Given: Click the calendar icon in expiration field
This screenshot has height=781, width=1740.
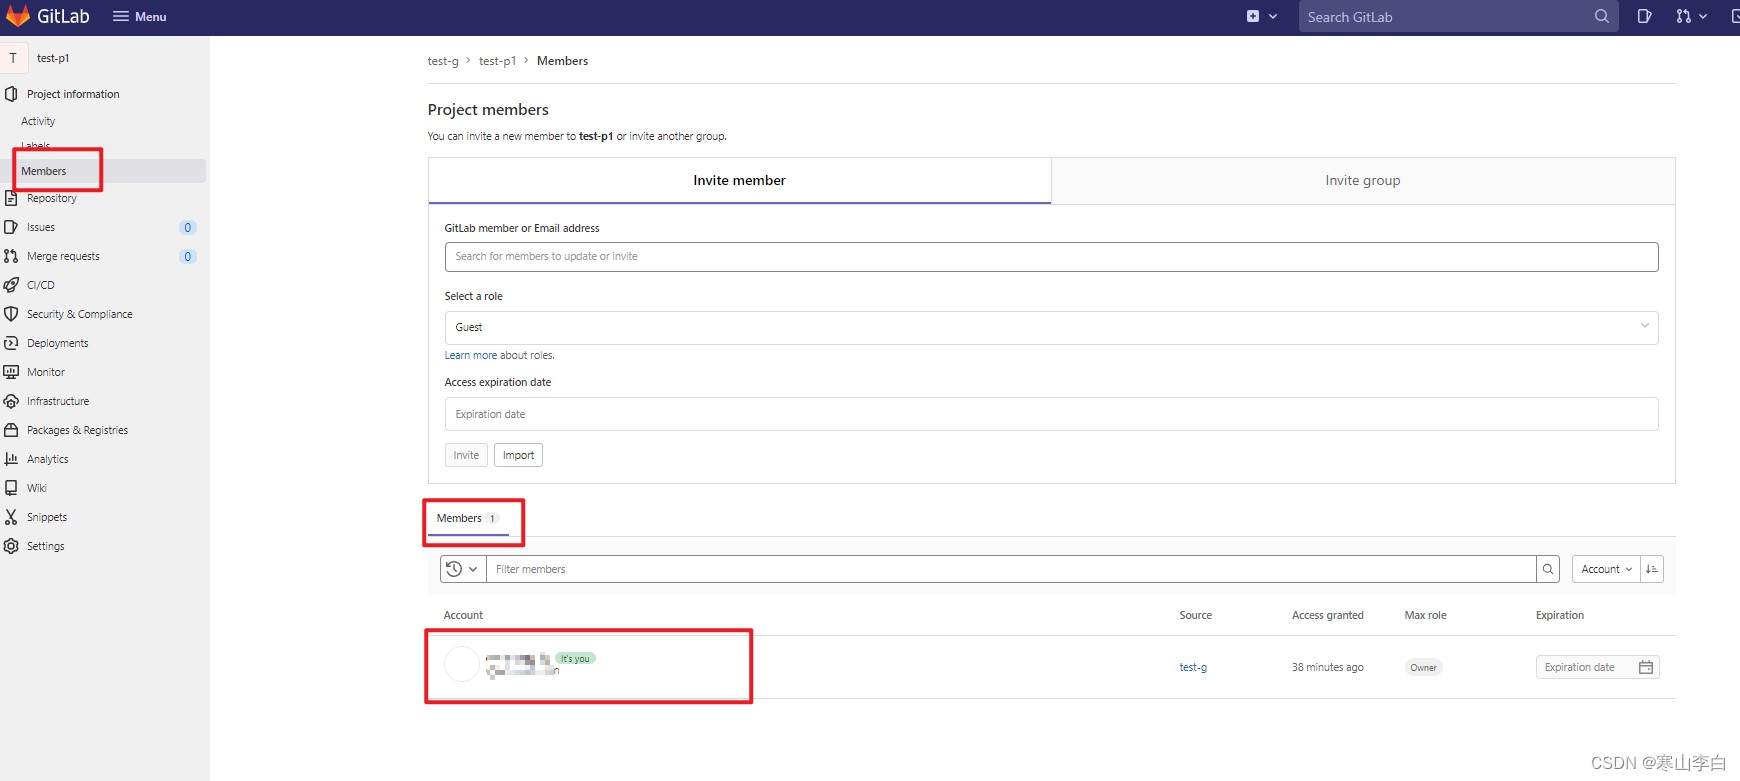Looking at the screenshot, I should 1646,667.
